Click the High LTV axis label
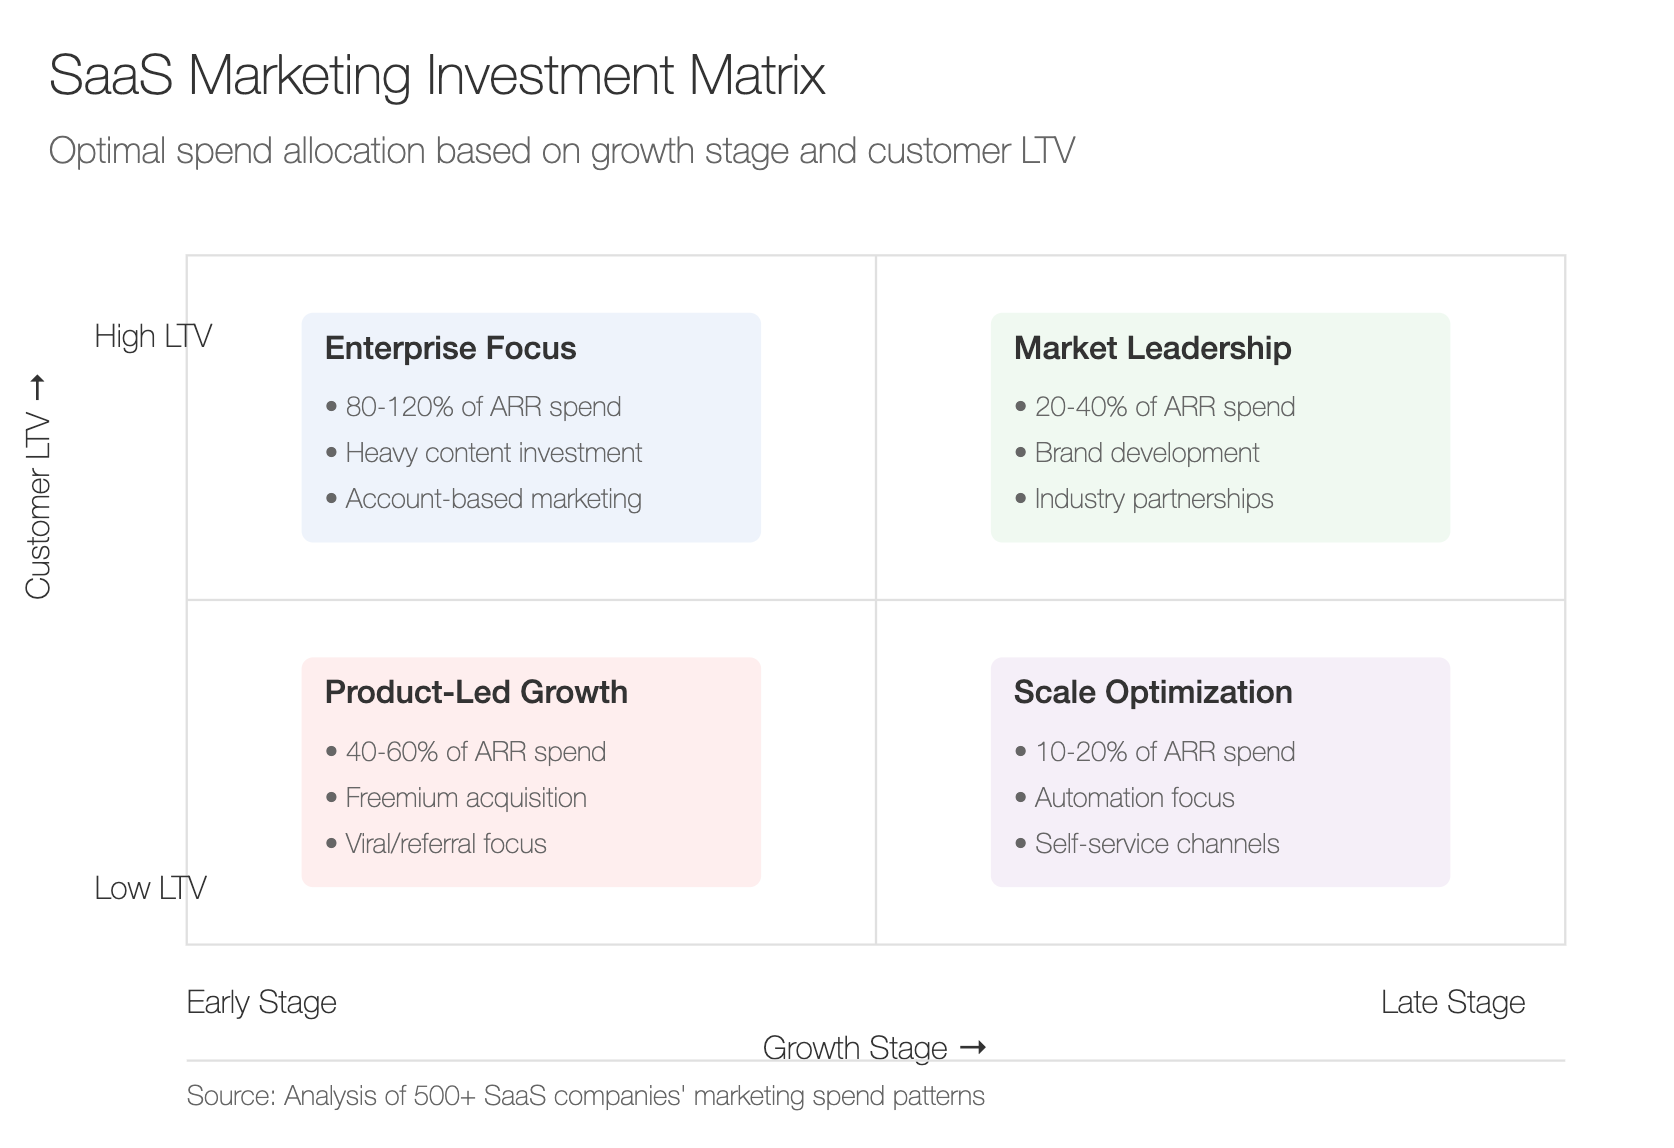Screen dimensions: 1674x1148 point(153,336)
